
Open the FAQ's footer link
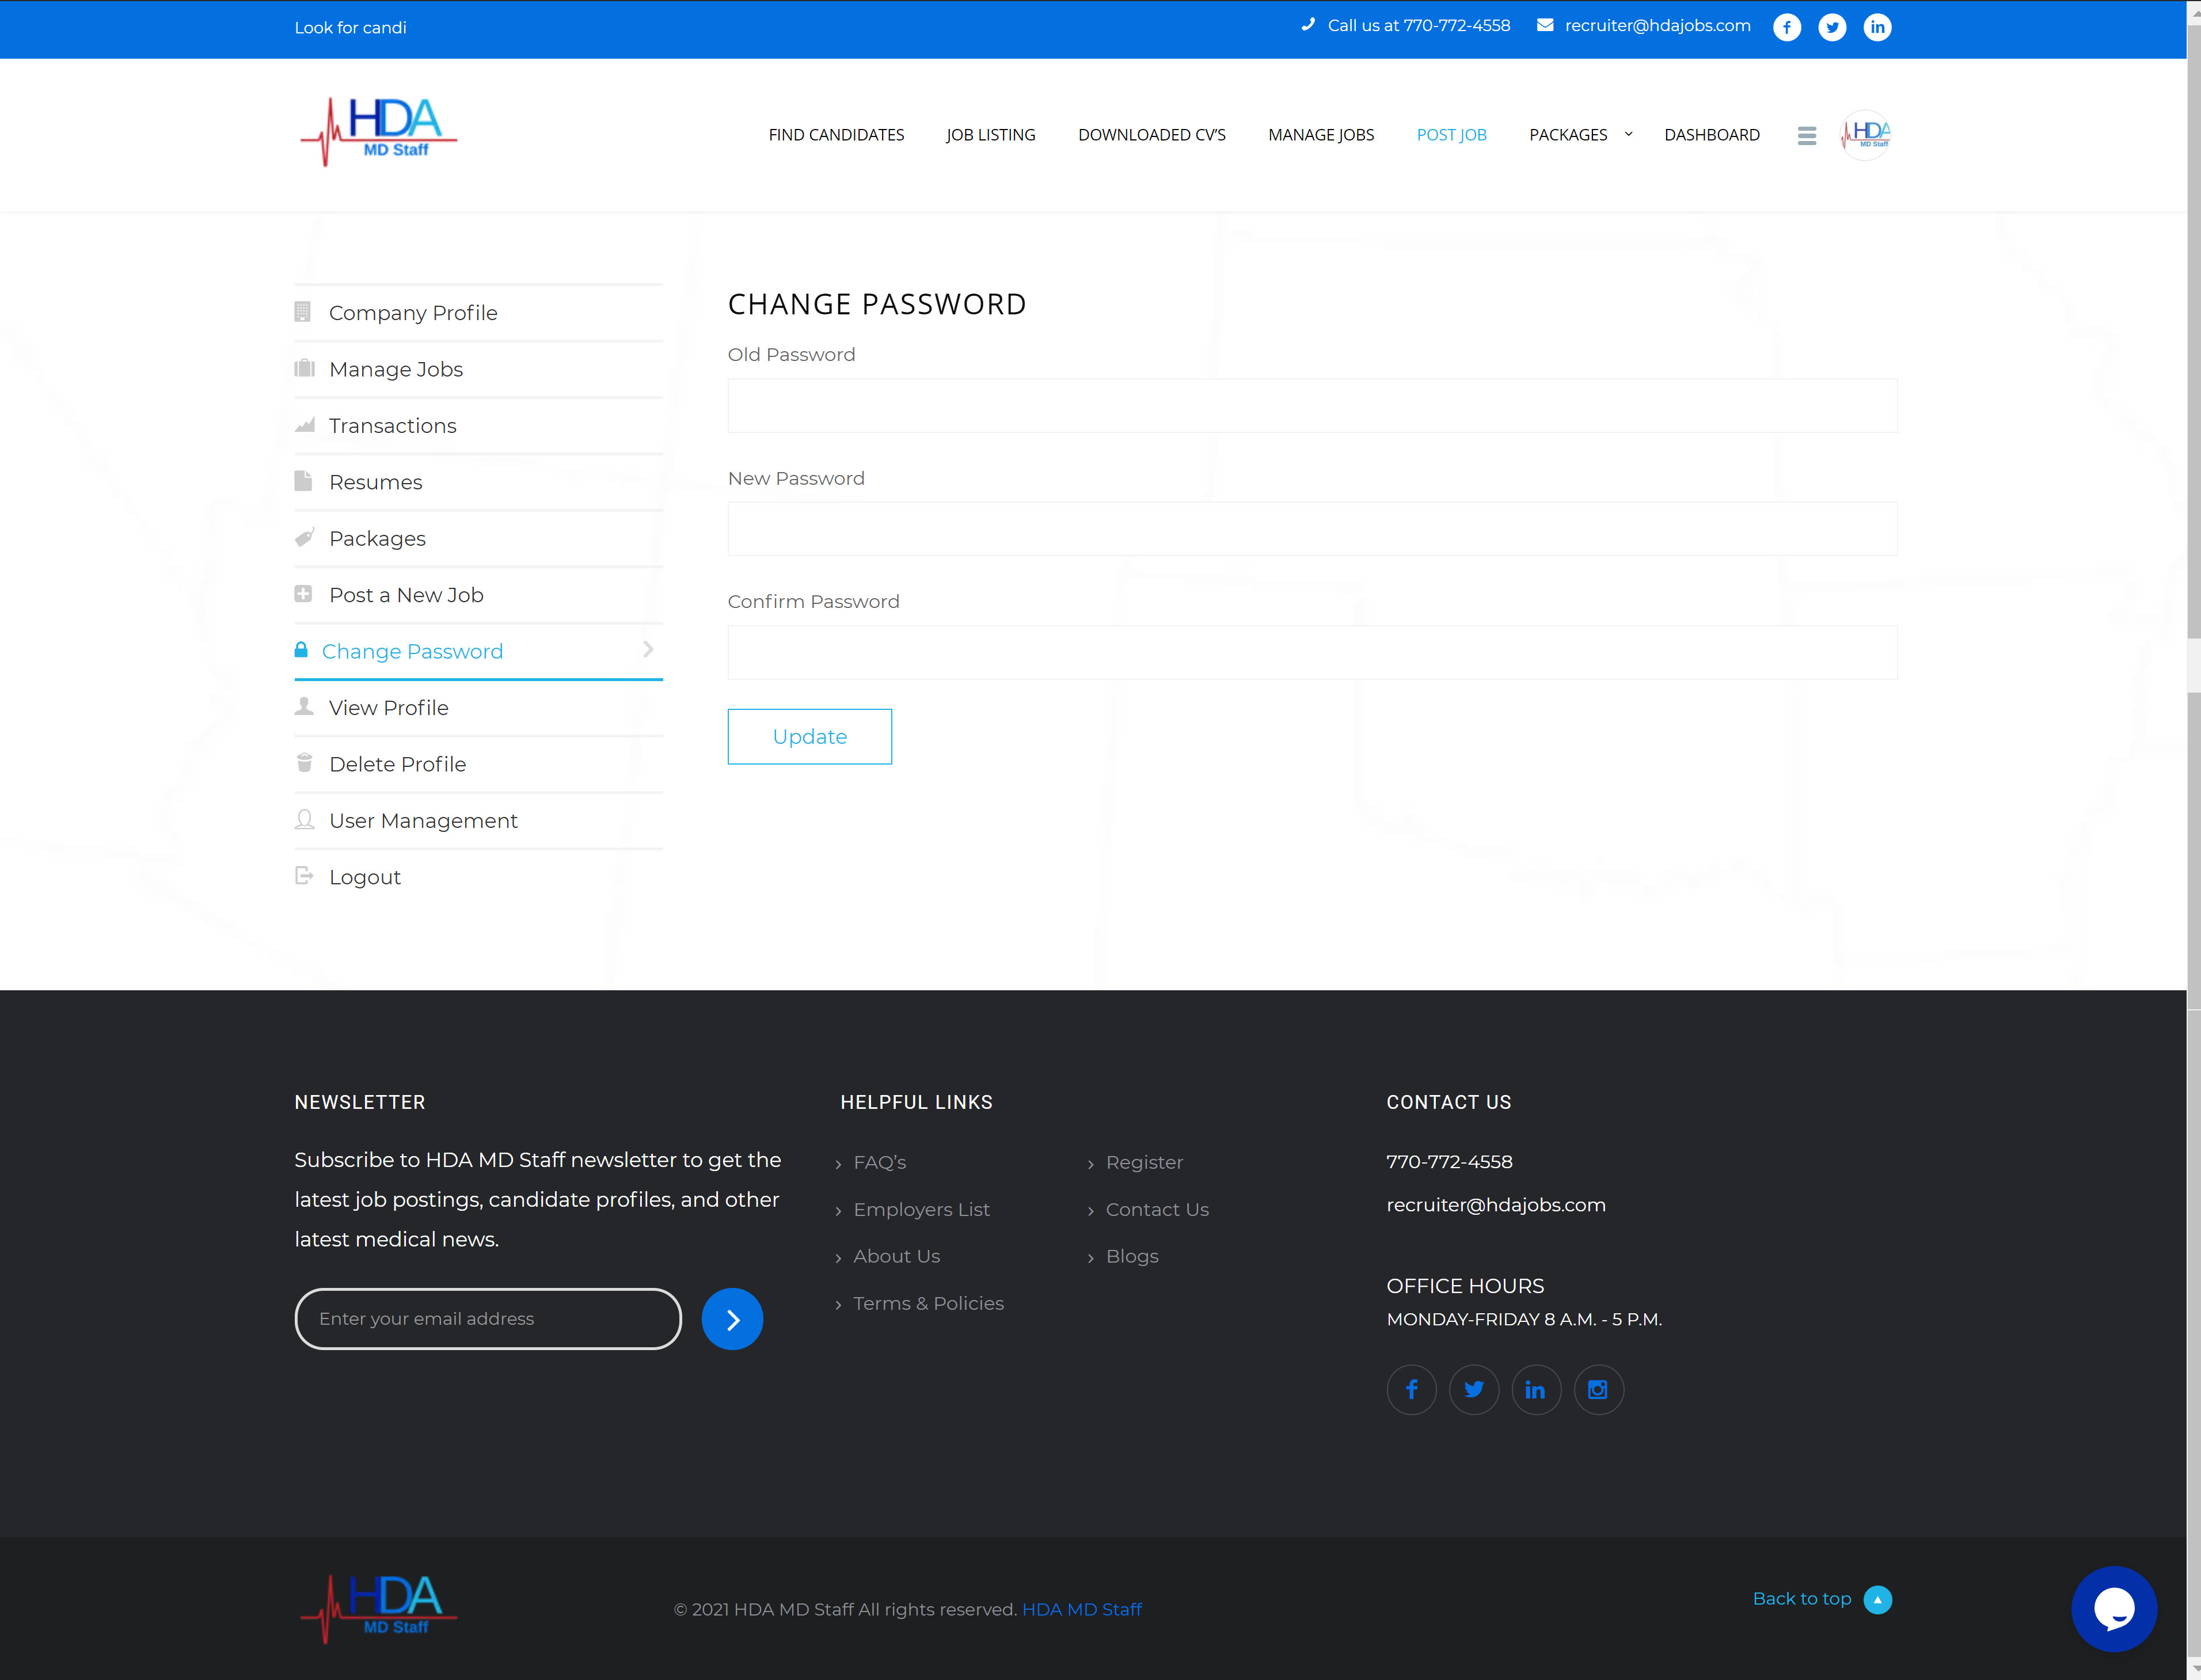pyautogui.click(x=879, y=1162)
